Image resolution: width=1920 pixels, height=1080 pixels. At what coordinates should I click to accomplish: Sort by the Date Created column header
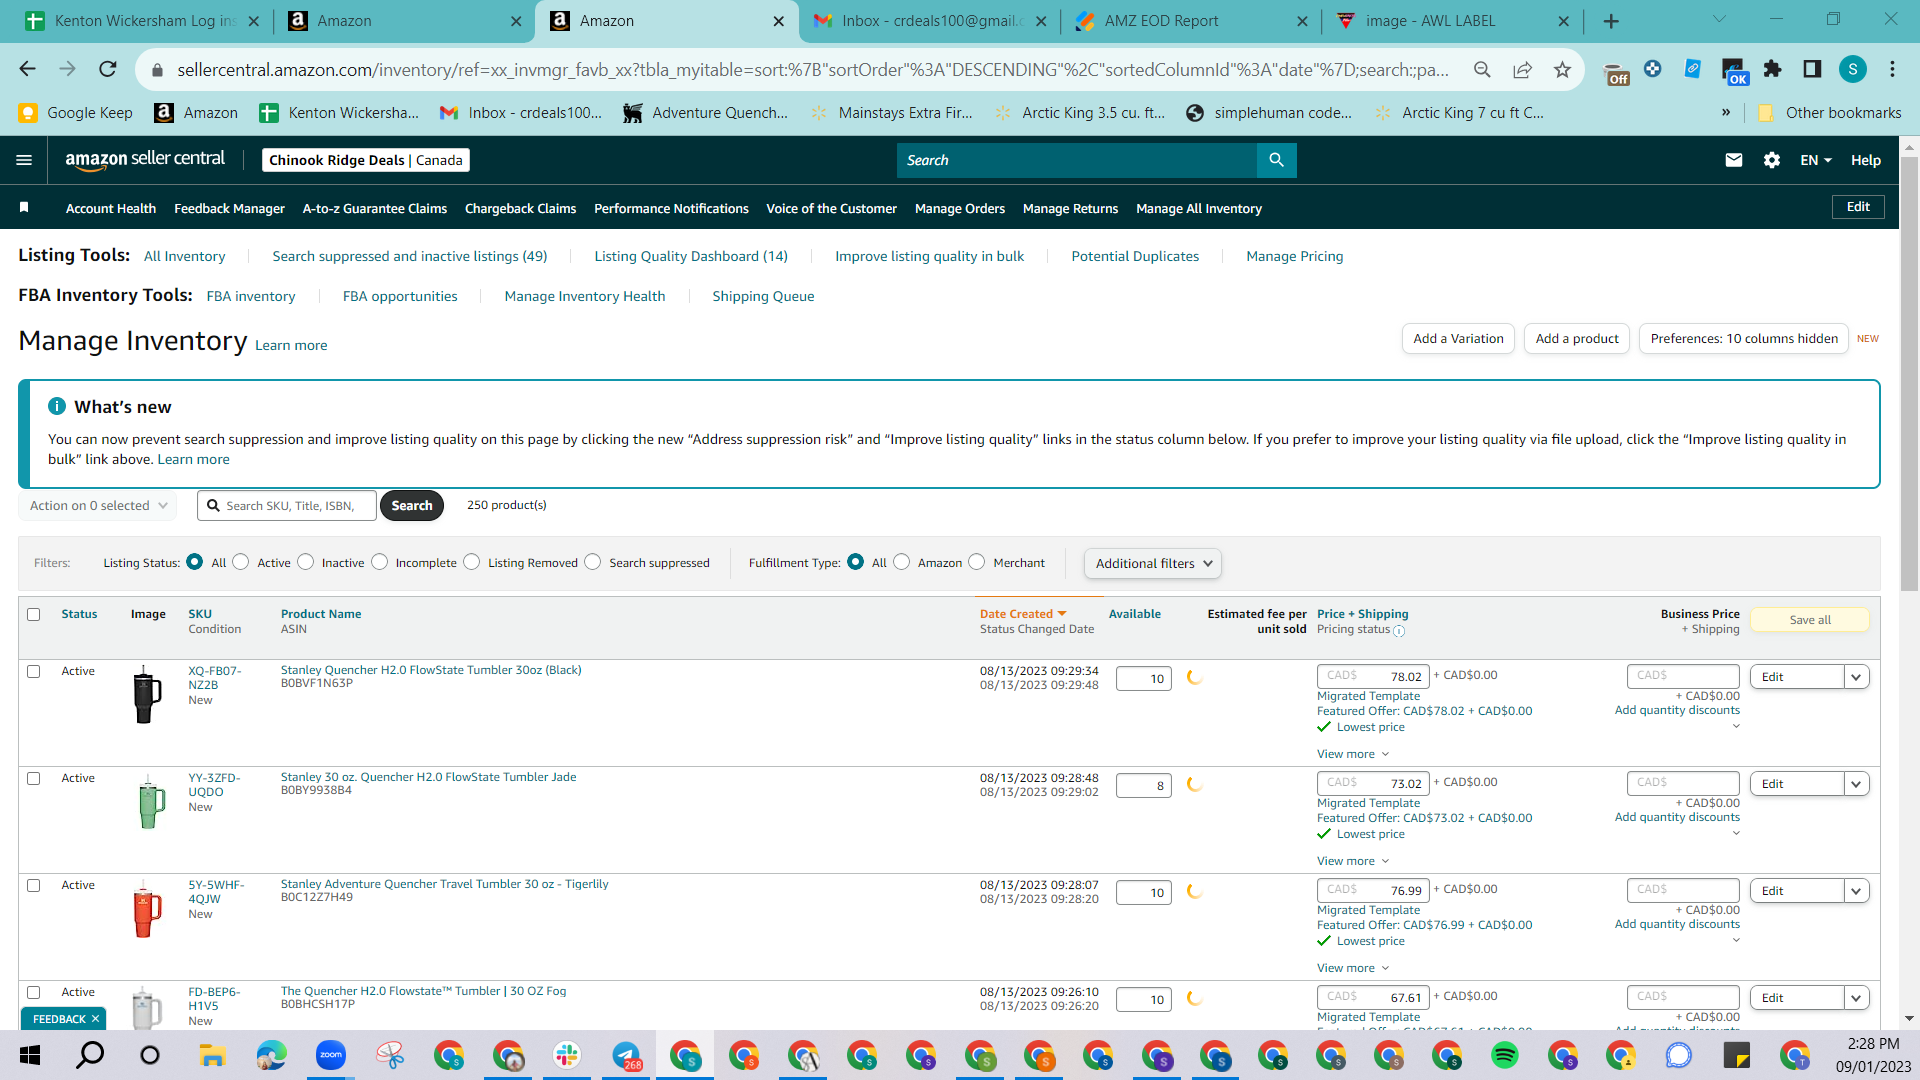pyautogui.click(x=1023, y=614)
